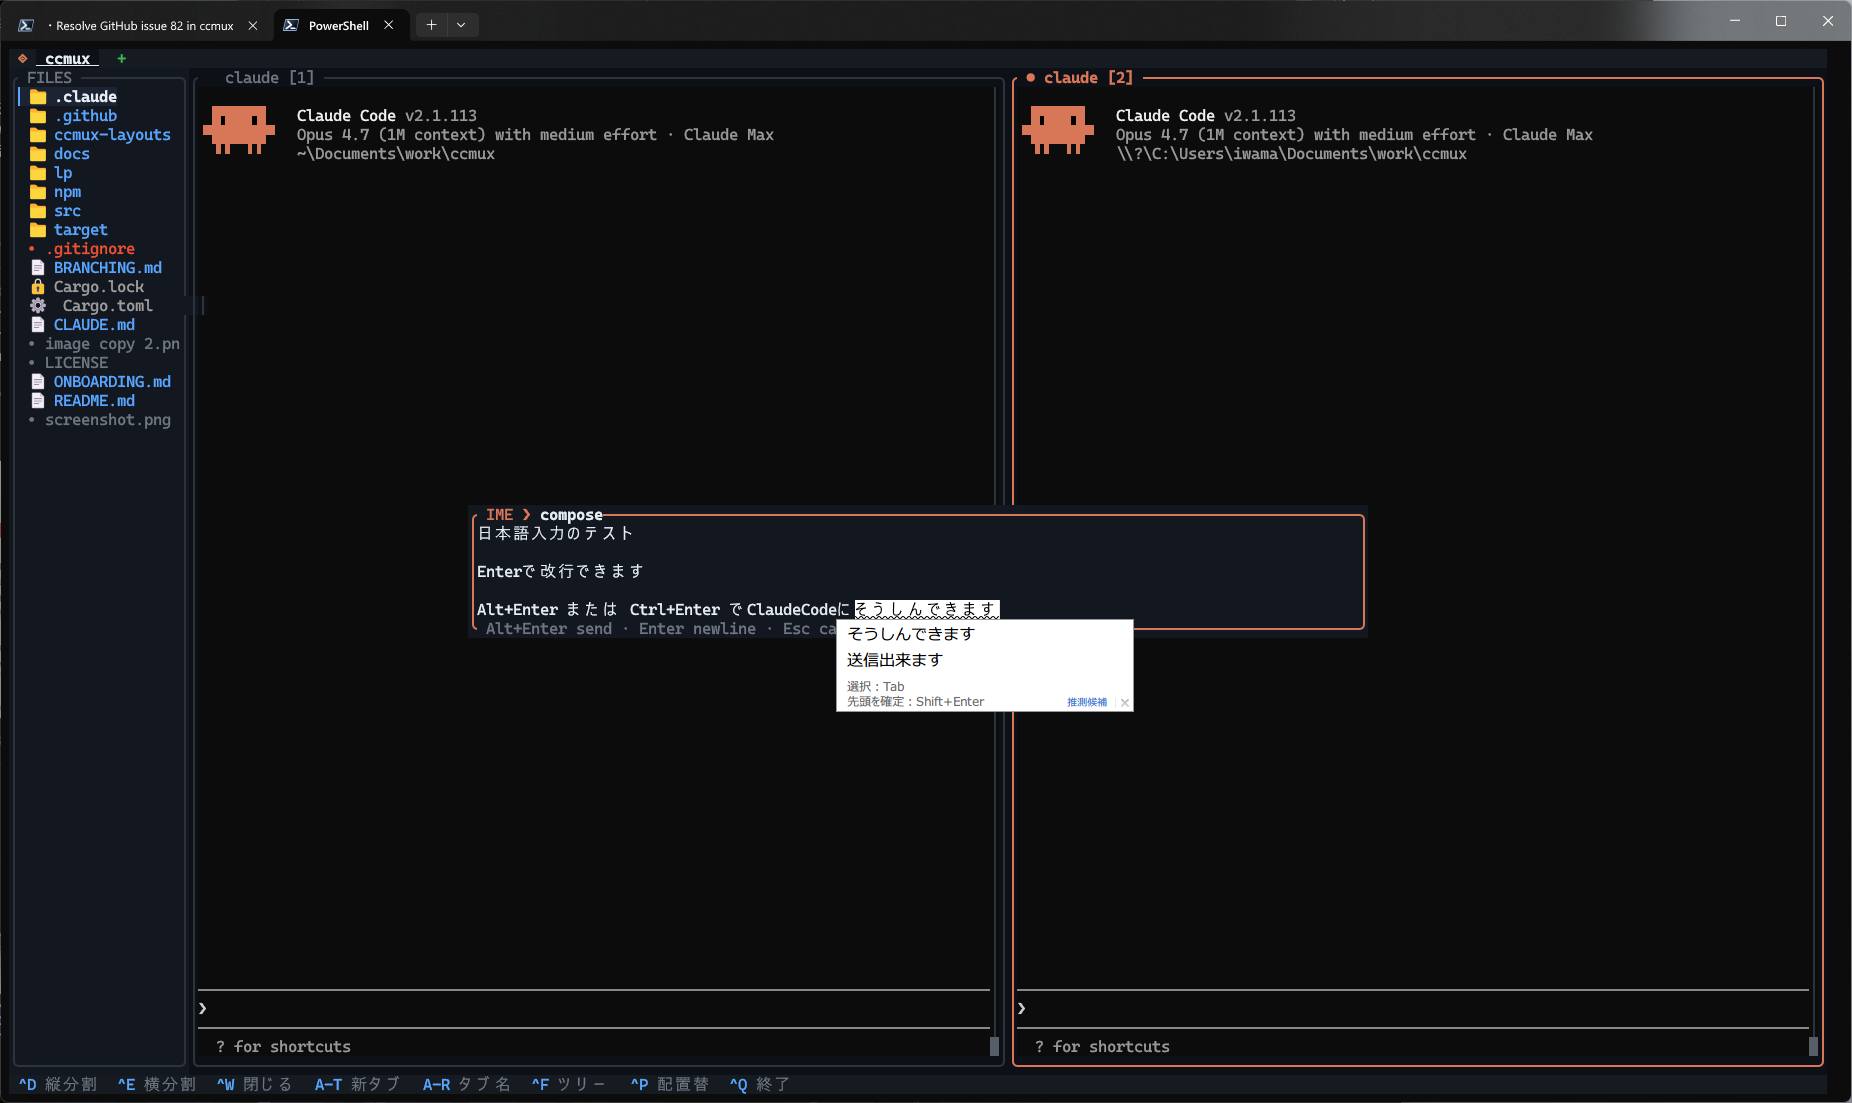
Task: Choose IME candidate そうしんできます
Action: point(911,634)
